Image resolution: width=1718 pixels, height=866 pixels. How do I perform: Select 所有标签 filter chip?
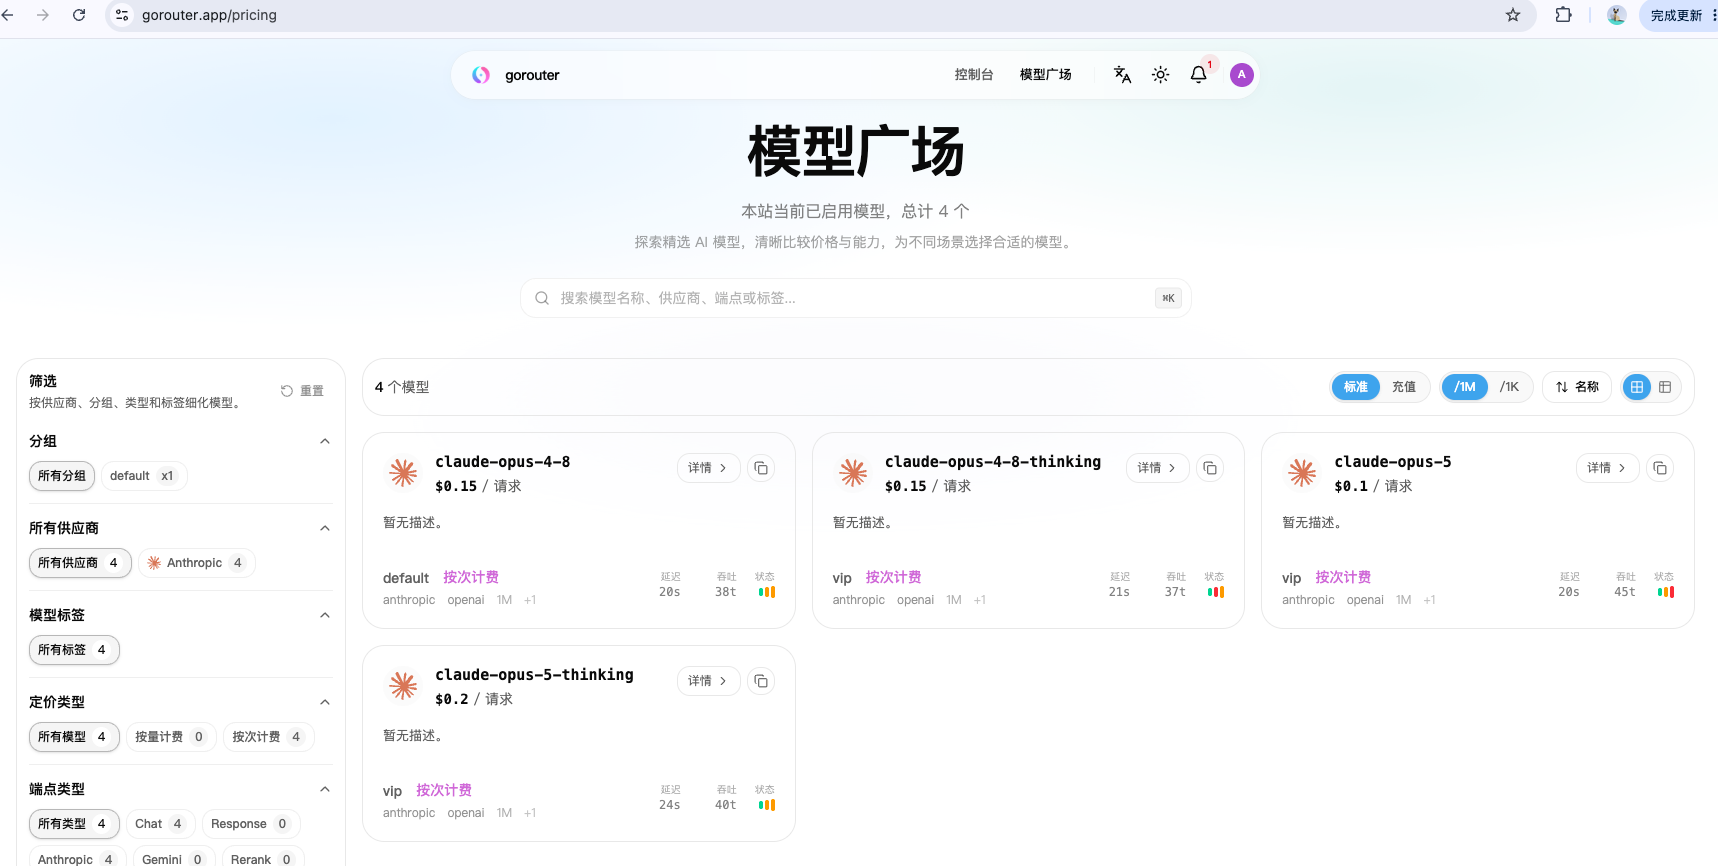coord(74,650)
